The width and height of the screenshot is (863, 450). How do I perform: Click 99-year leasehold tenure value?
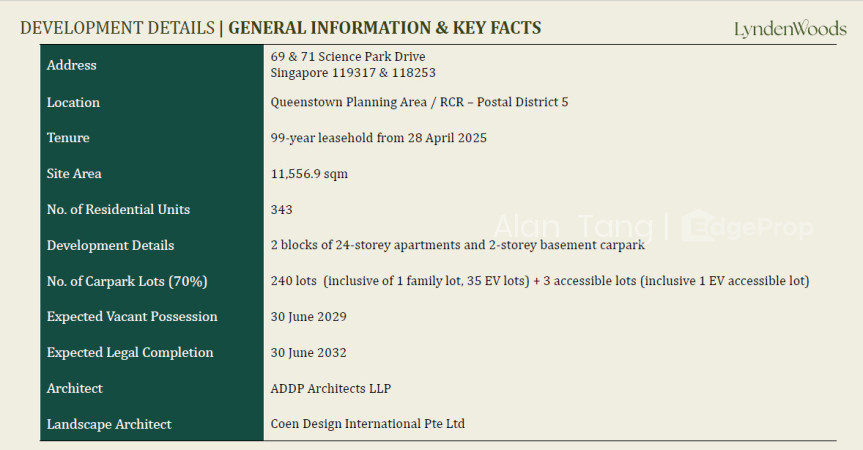tap(379, 138)
